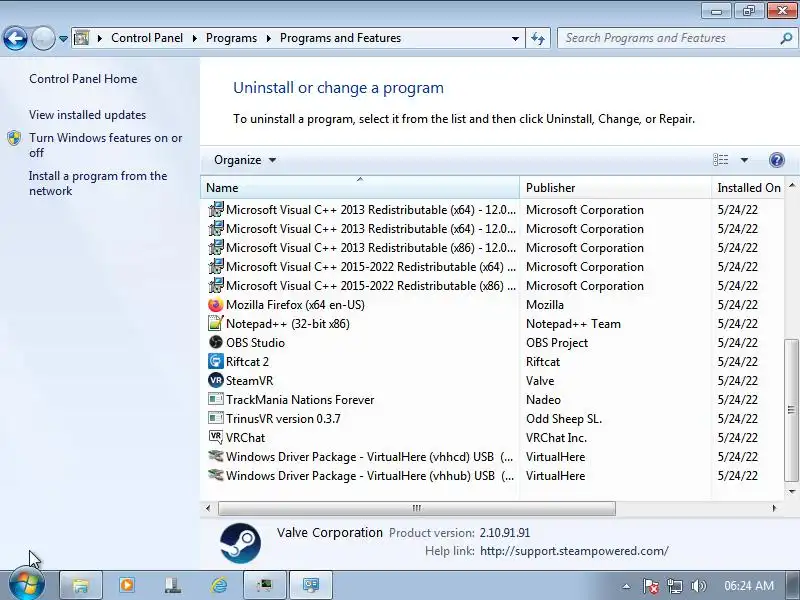
Task: Show hidden system tray icons
Action: (x=626, y=586)
